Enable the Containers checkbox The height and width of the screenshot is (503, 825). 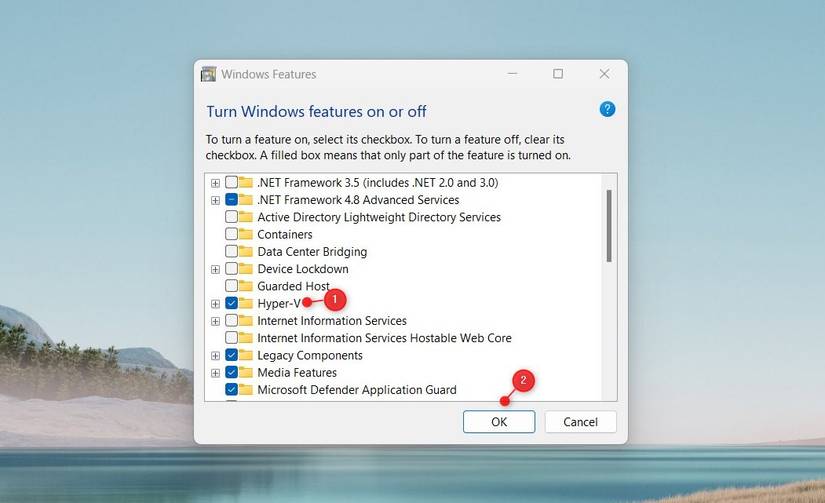(x=232, y=234)
